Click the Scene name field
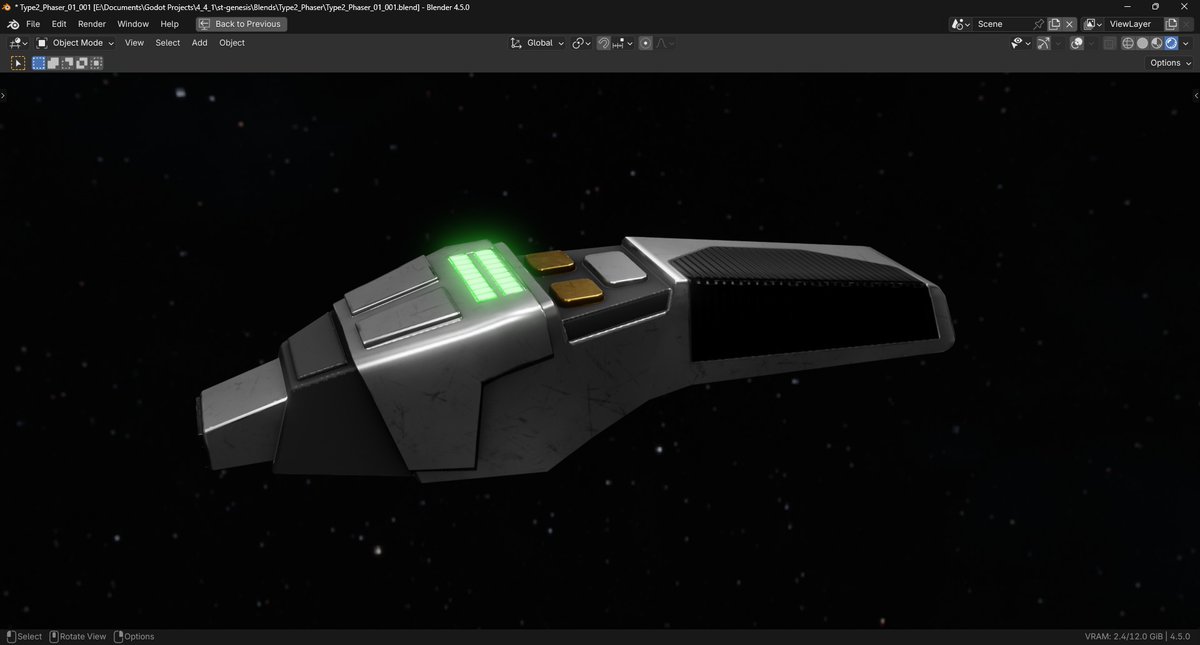1200x645 pixels. [x=1003, y=24]
